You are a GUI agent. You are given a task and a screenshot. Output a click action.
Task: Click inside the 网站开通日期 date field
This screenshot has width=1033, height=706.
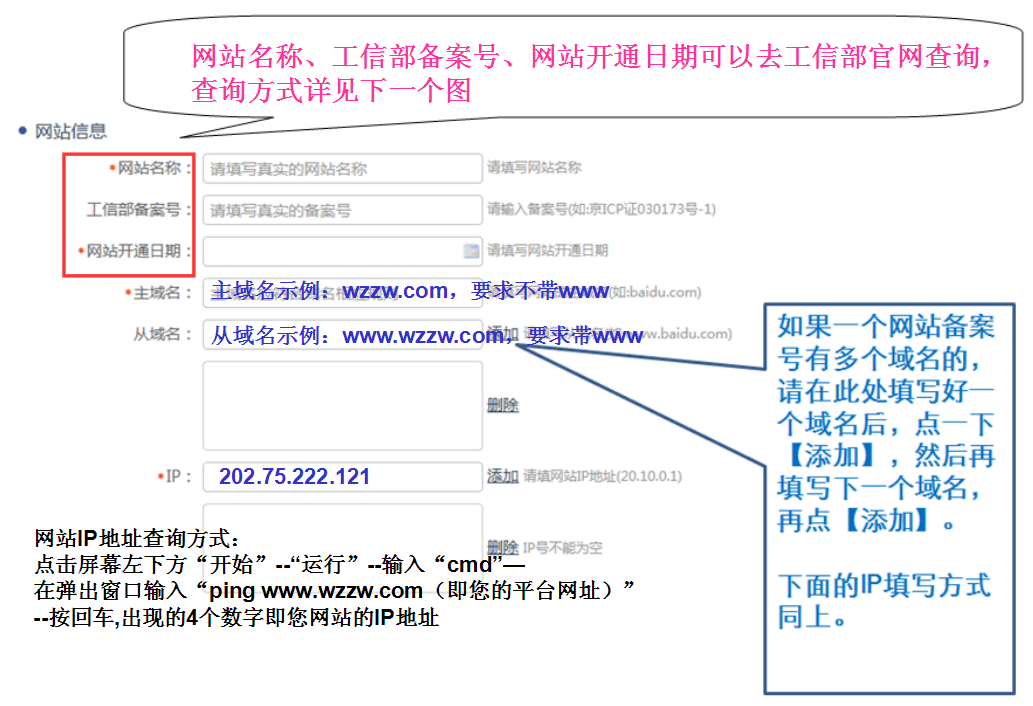330,251
